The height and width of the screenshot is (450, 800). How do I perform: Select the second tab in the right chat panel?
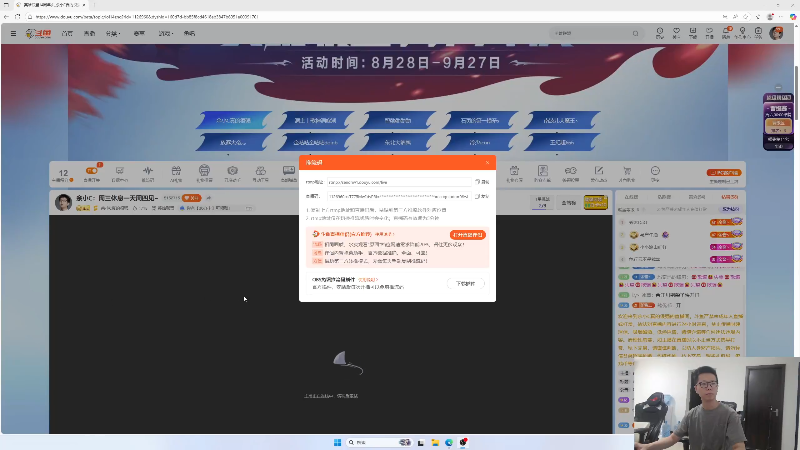coord(664,197)
